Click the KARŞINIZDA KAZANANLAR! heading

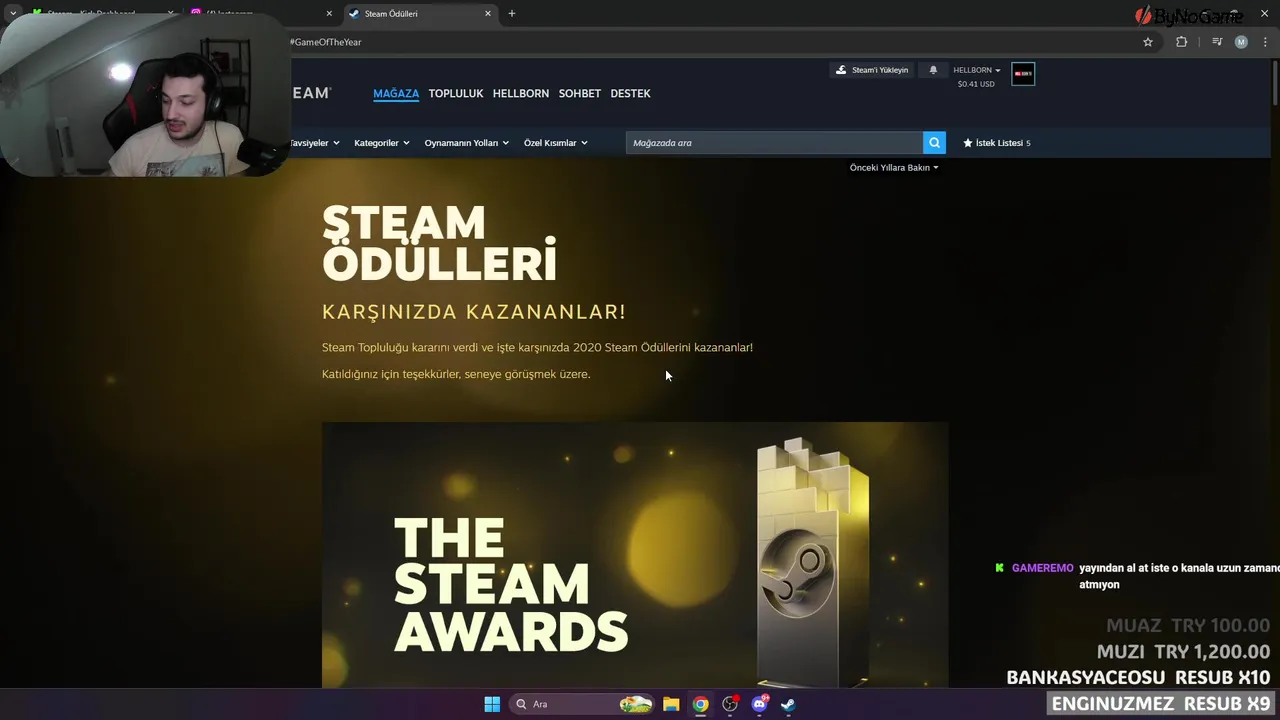coord(474,311)
